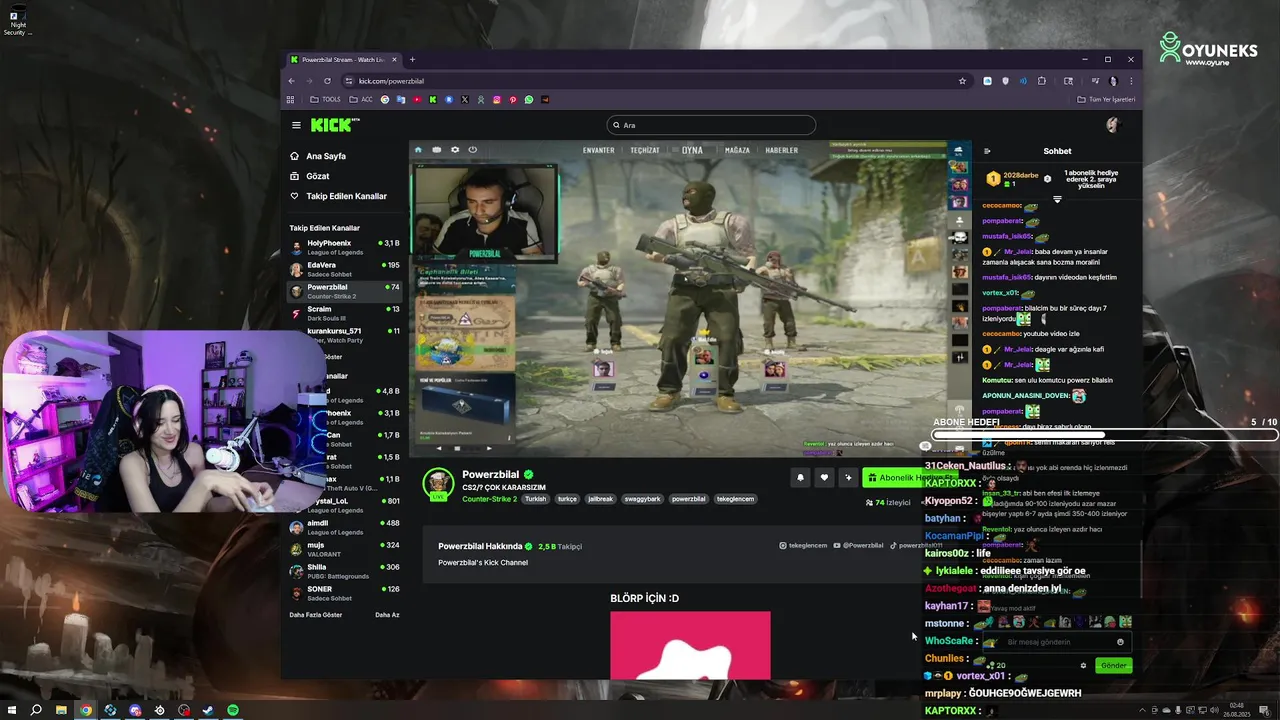Viewport: 1280px width, 720px height.
Task: Click the sparkle plus button beside heart
Action: coord(848,478)
